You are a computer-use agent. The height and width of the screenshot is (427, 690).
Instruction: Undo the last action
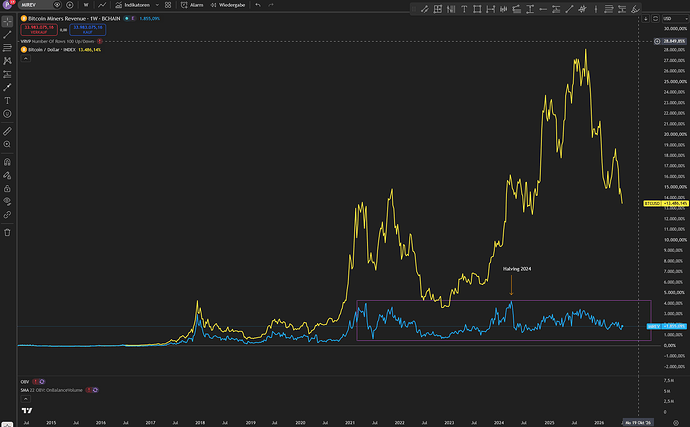point(258,5)
